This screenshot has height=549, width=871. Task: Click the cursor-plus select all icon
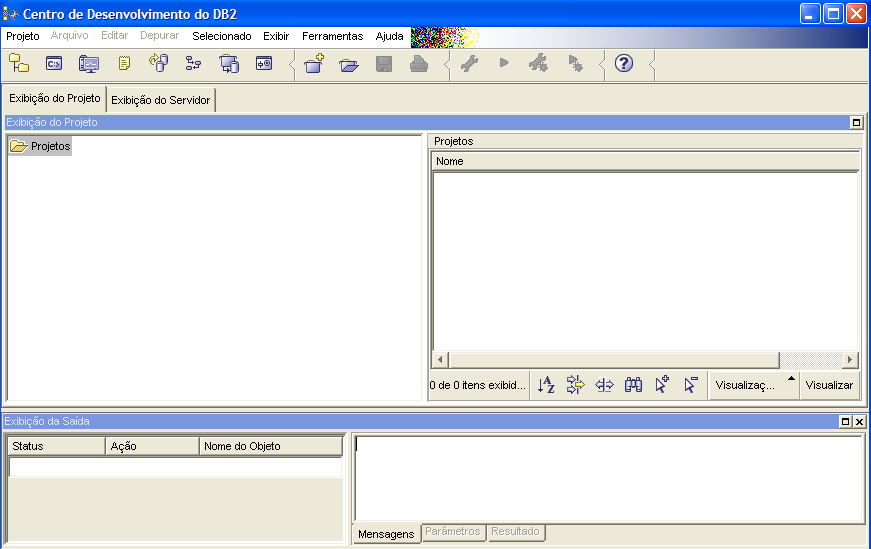coord(662,385)
